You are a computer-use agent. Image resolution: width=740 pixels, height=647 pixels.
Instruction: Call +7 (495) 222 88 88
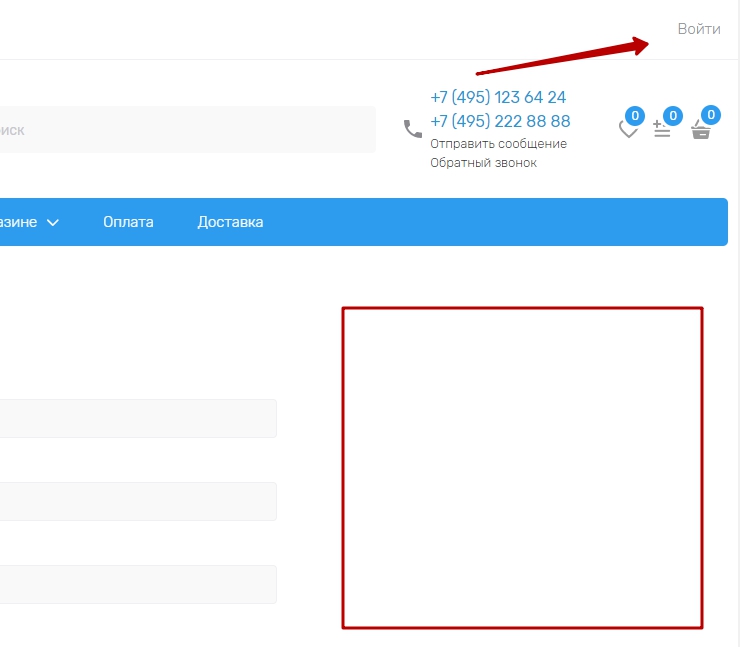(500, 121)
